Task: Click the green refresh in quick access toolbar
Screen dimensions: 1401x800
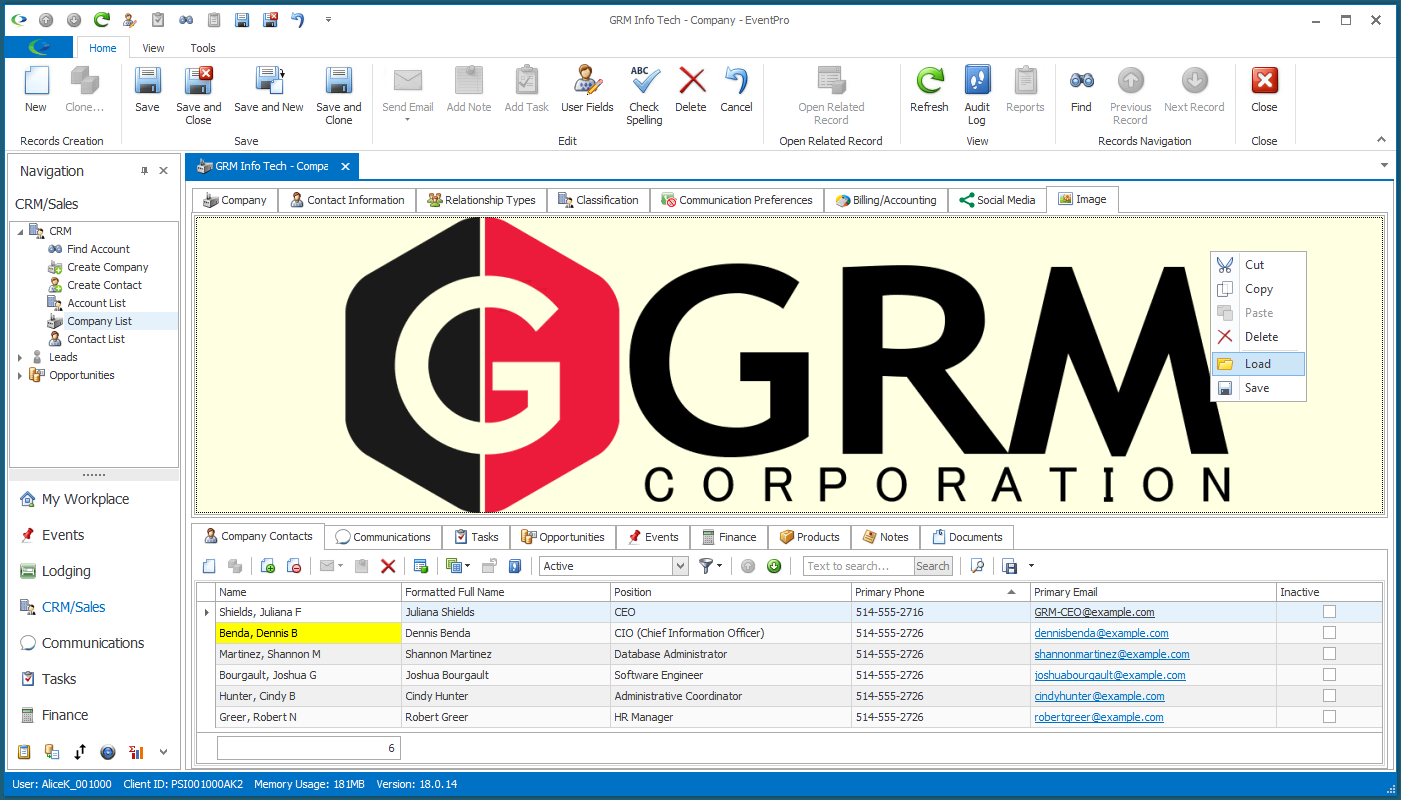Action: (x=101, y=20)
